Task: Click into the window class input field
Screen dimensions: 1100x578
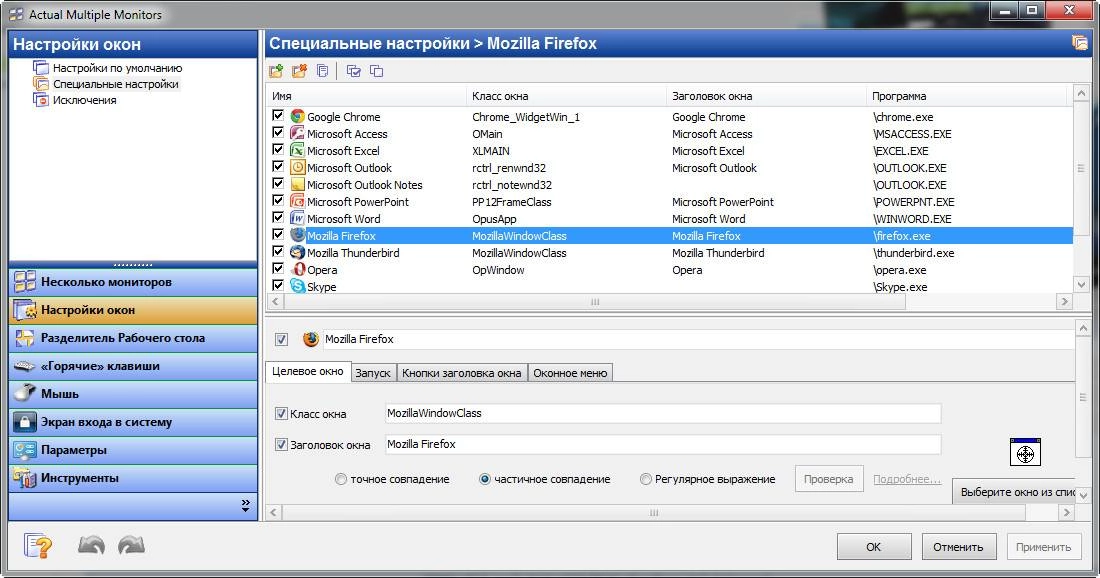Action: coord(663,413)
